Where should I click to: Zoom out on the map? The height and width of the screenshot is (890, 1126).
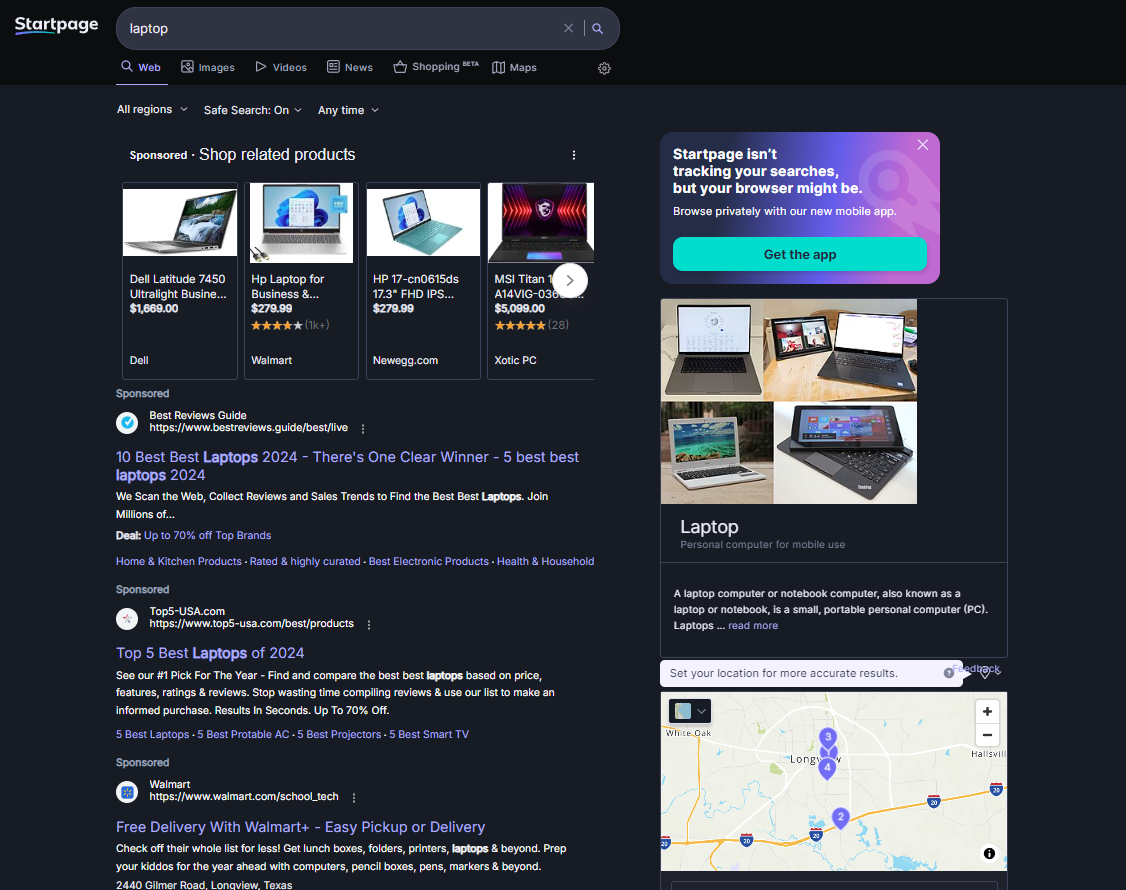click(987, 735)
